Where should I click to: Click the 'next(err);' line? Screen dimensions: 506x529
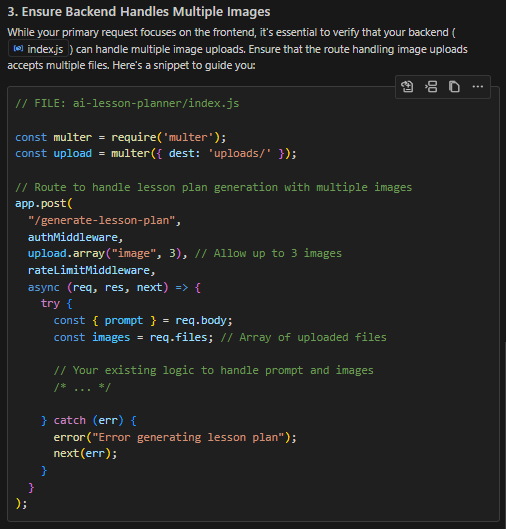point(85,453)
